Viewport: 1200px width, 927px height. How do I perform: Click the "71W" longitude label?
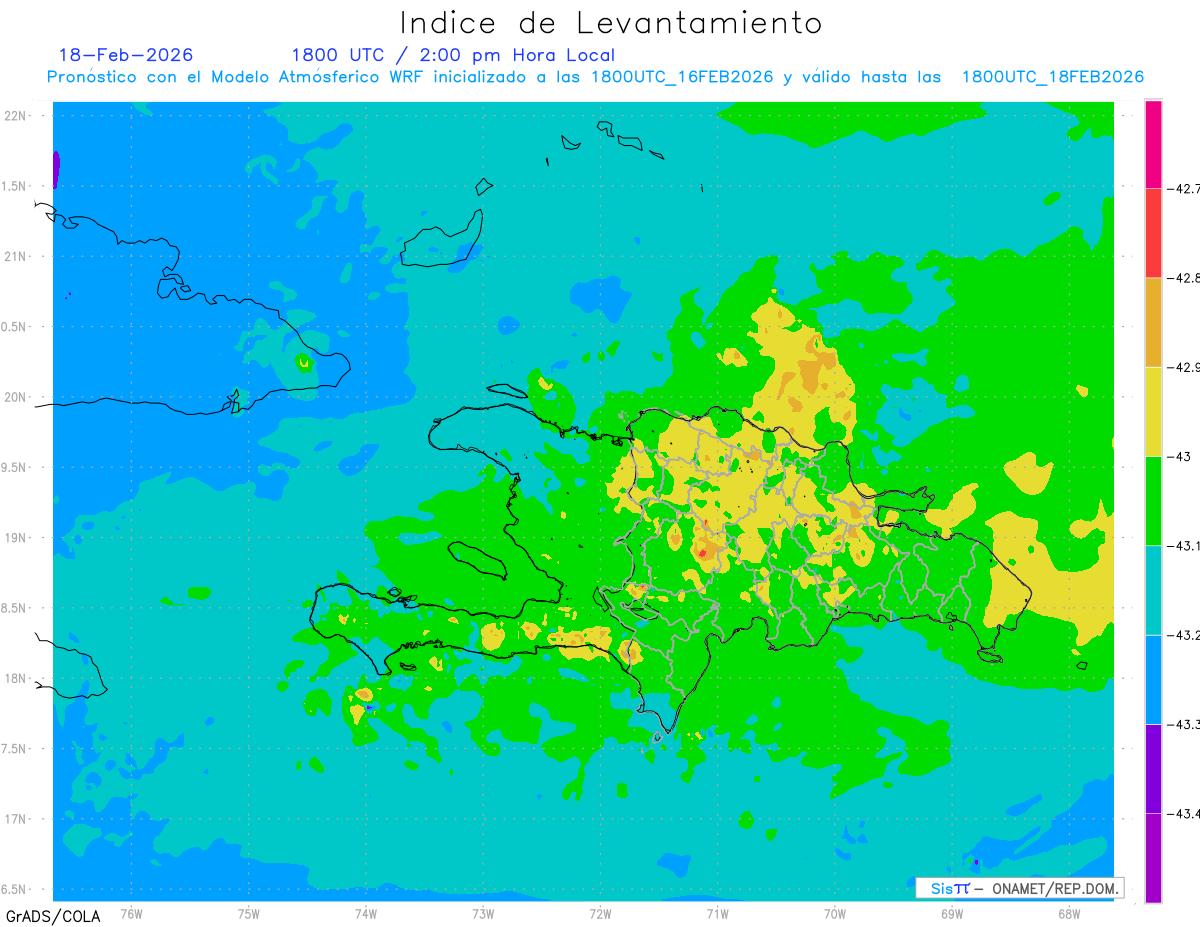point(717,913)
